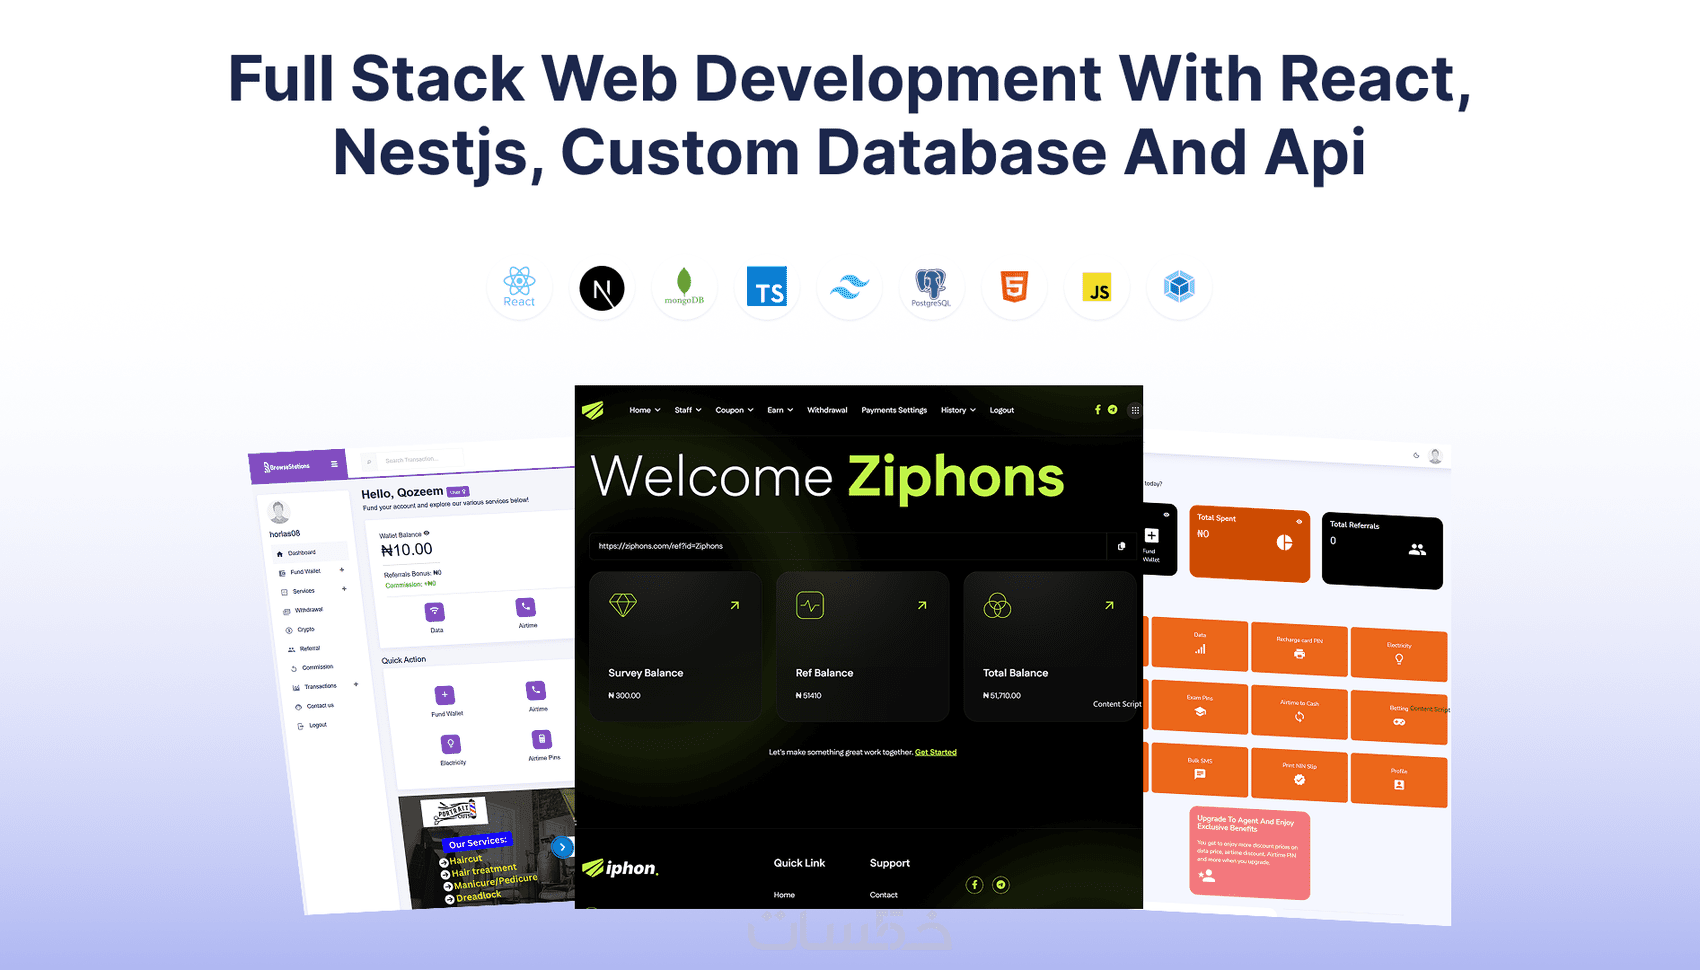1700x970 pixels.
Task: Select Logout in Ziphons navbar
Action: click(1002, 410)
